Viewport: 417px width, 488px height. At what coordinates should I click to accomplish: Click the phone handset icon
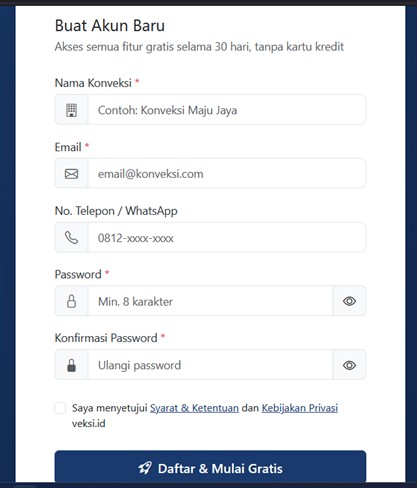[71, 238]
